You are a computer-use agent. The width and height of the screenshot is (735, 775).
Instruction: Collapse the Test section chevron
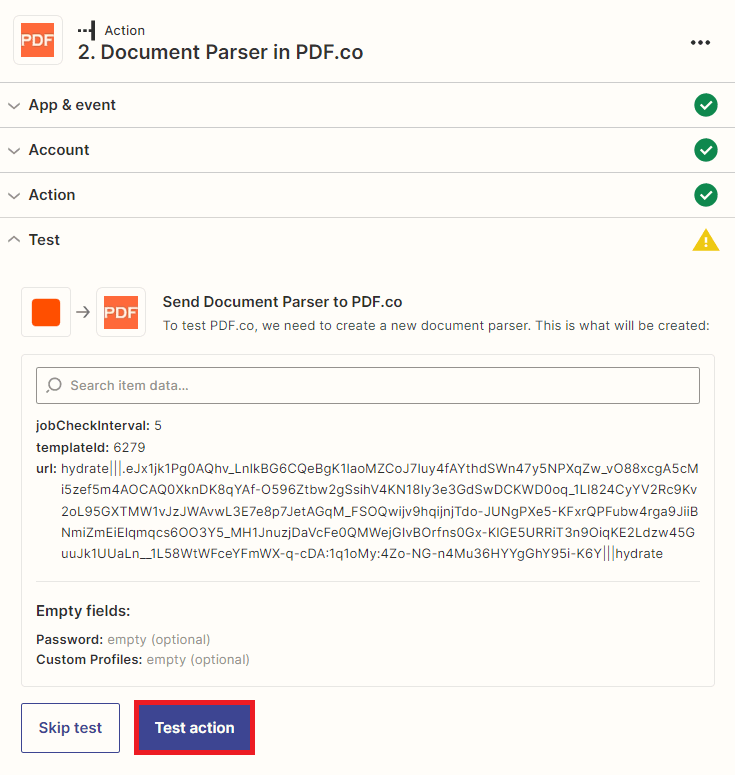point(14,240)
